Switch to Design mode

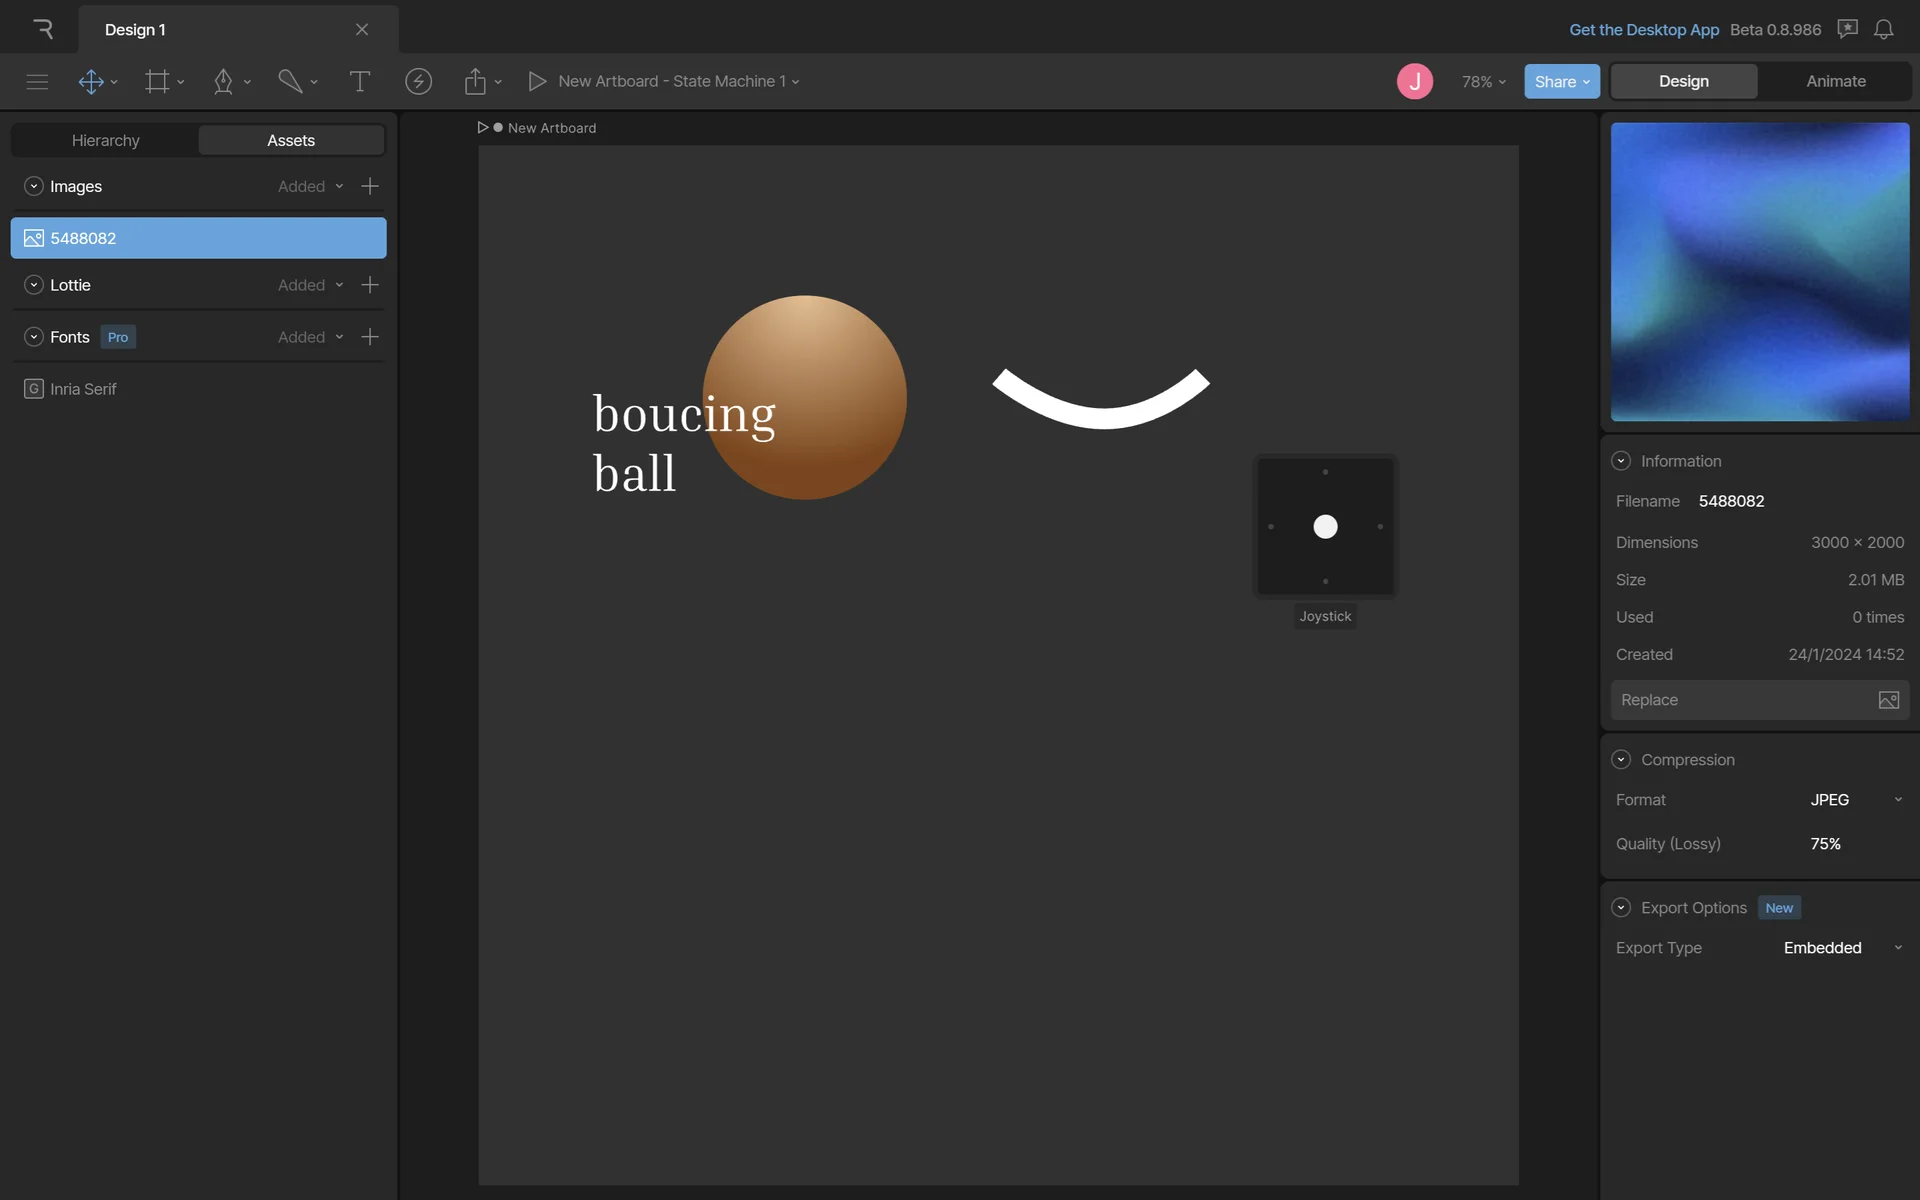coord(1683,81)
